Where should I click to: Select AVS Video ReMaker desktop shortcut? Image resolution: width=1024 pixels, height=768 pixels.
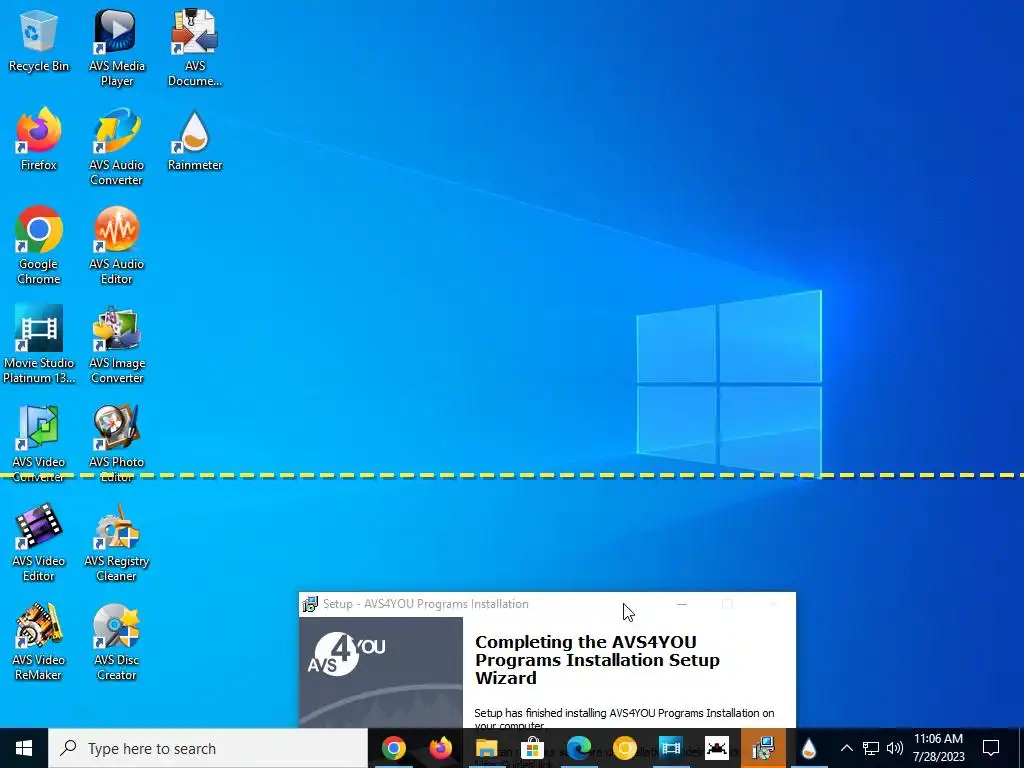(39, 643)
